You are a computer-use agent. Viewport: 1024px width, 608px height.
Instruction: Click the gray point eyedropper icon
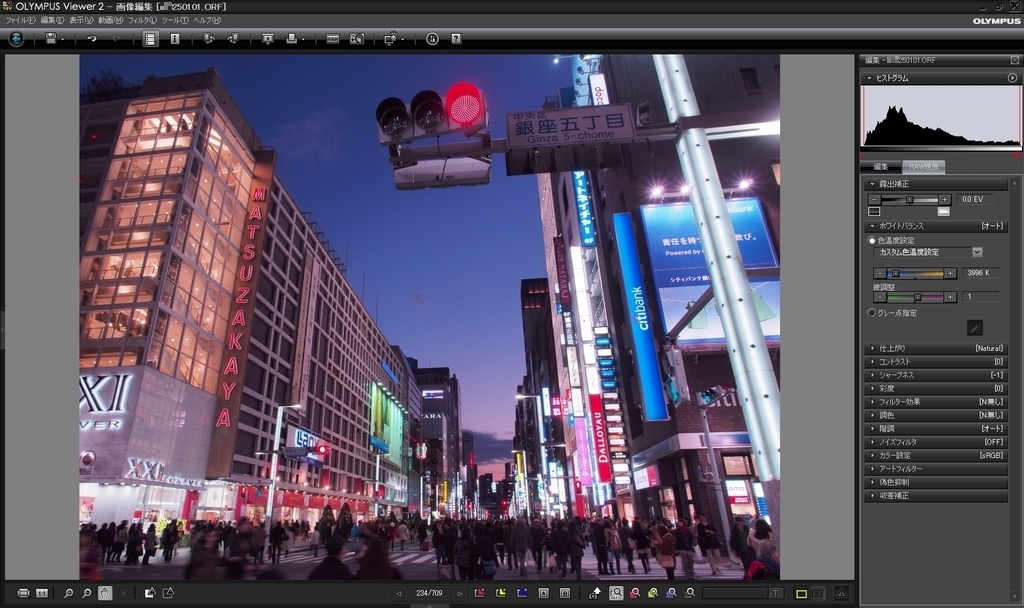974,327
